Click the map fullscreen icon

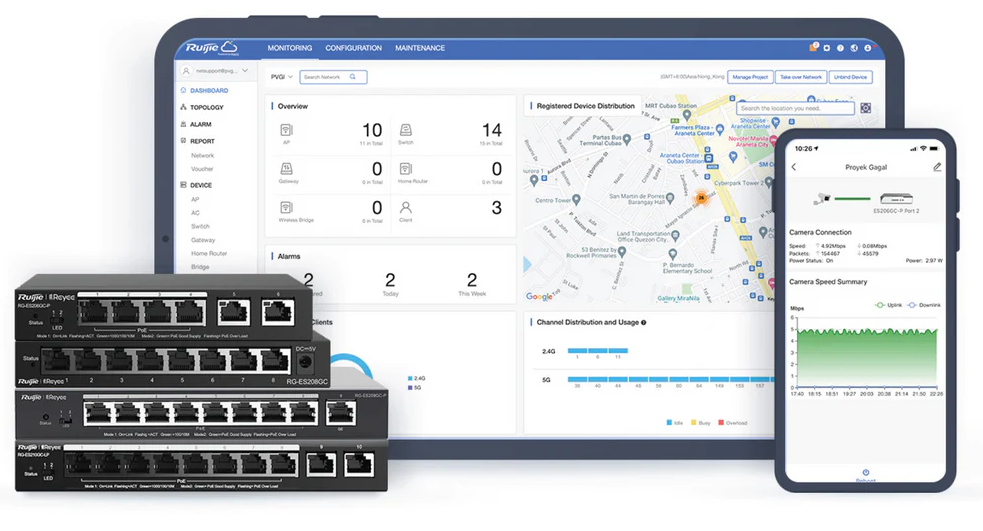pos(865,108)
